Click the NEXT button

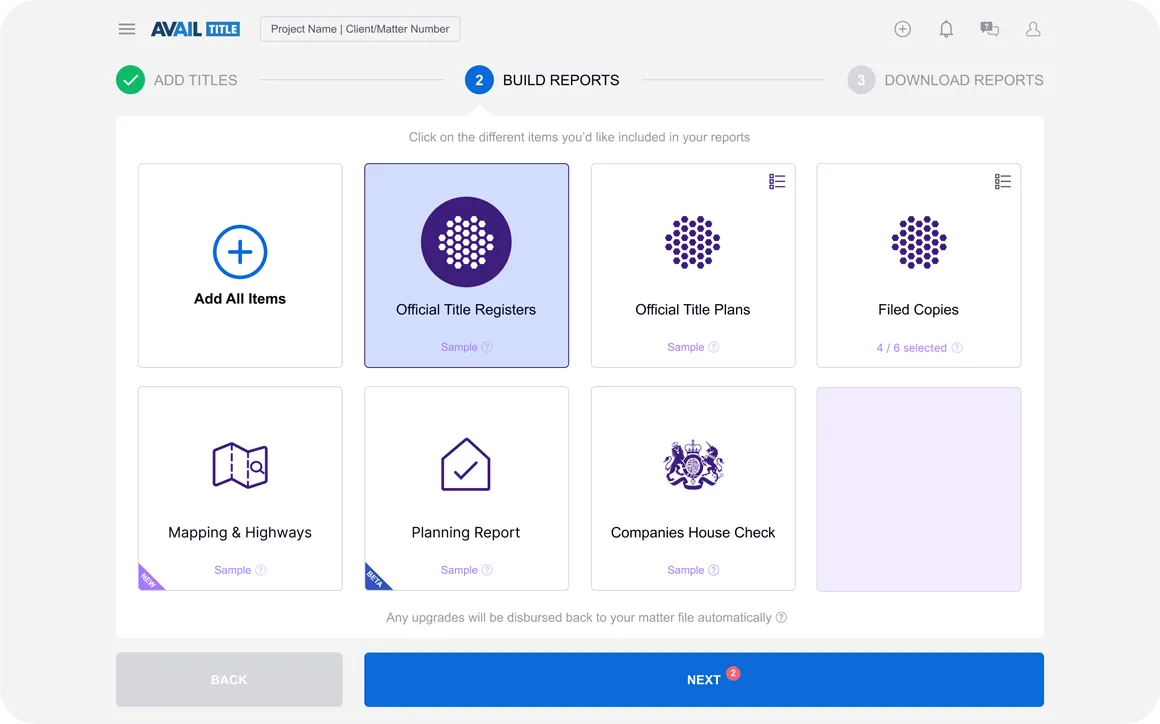704,679
